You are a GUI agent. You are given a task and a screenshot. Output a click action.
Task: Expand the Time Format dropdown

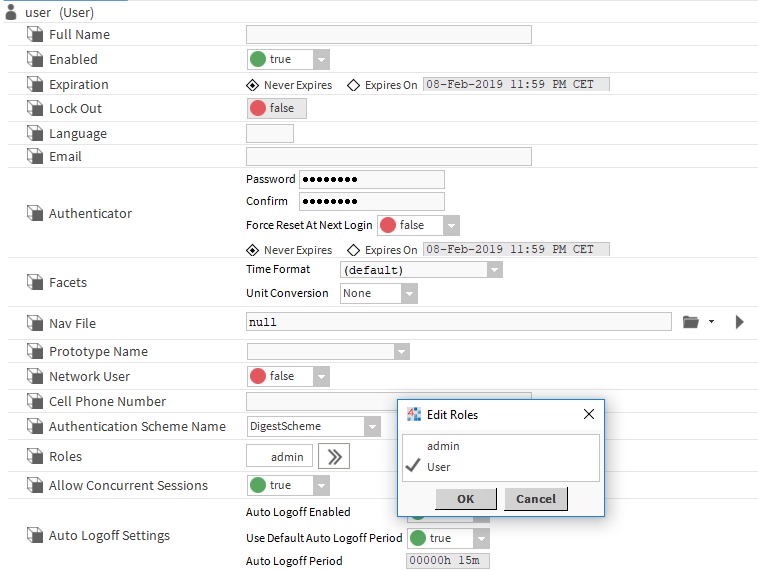point(494,269)
